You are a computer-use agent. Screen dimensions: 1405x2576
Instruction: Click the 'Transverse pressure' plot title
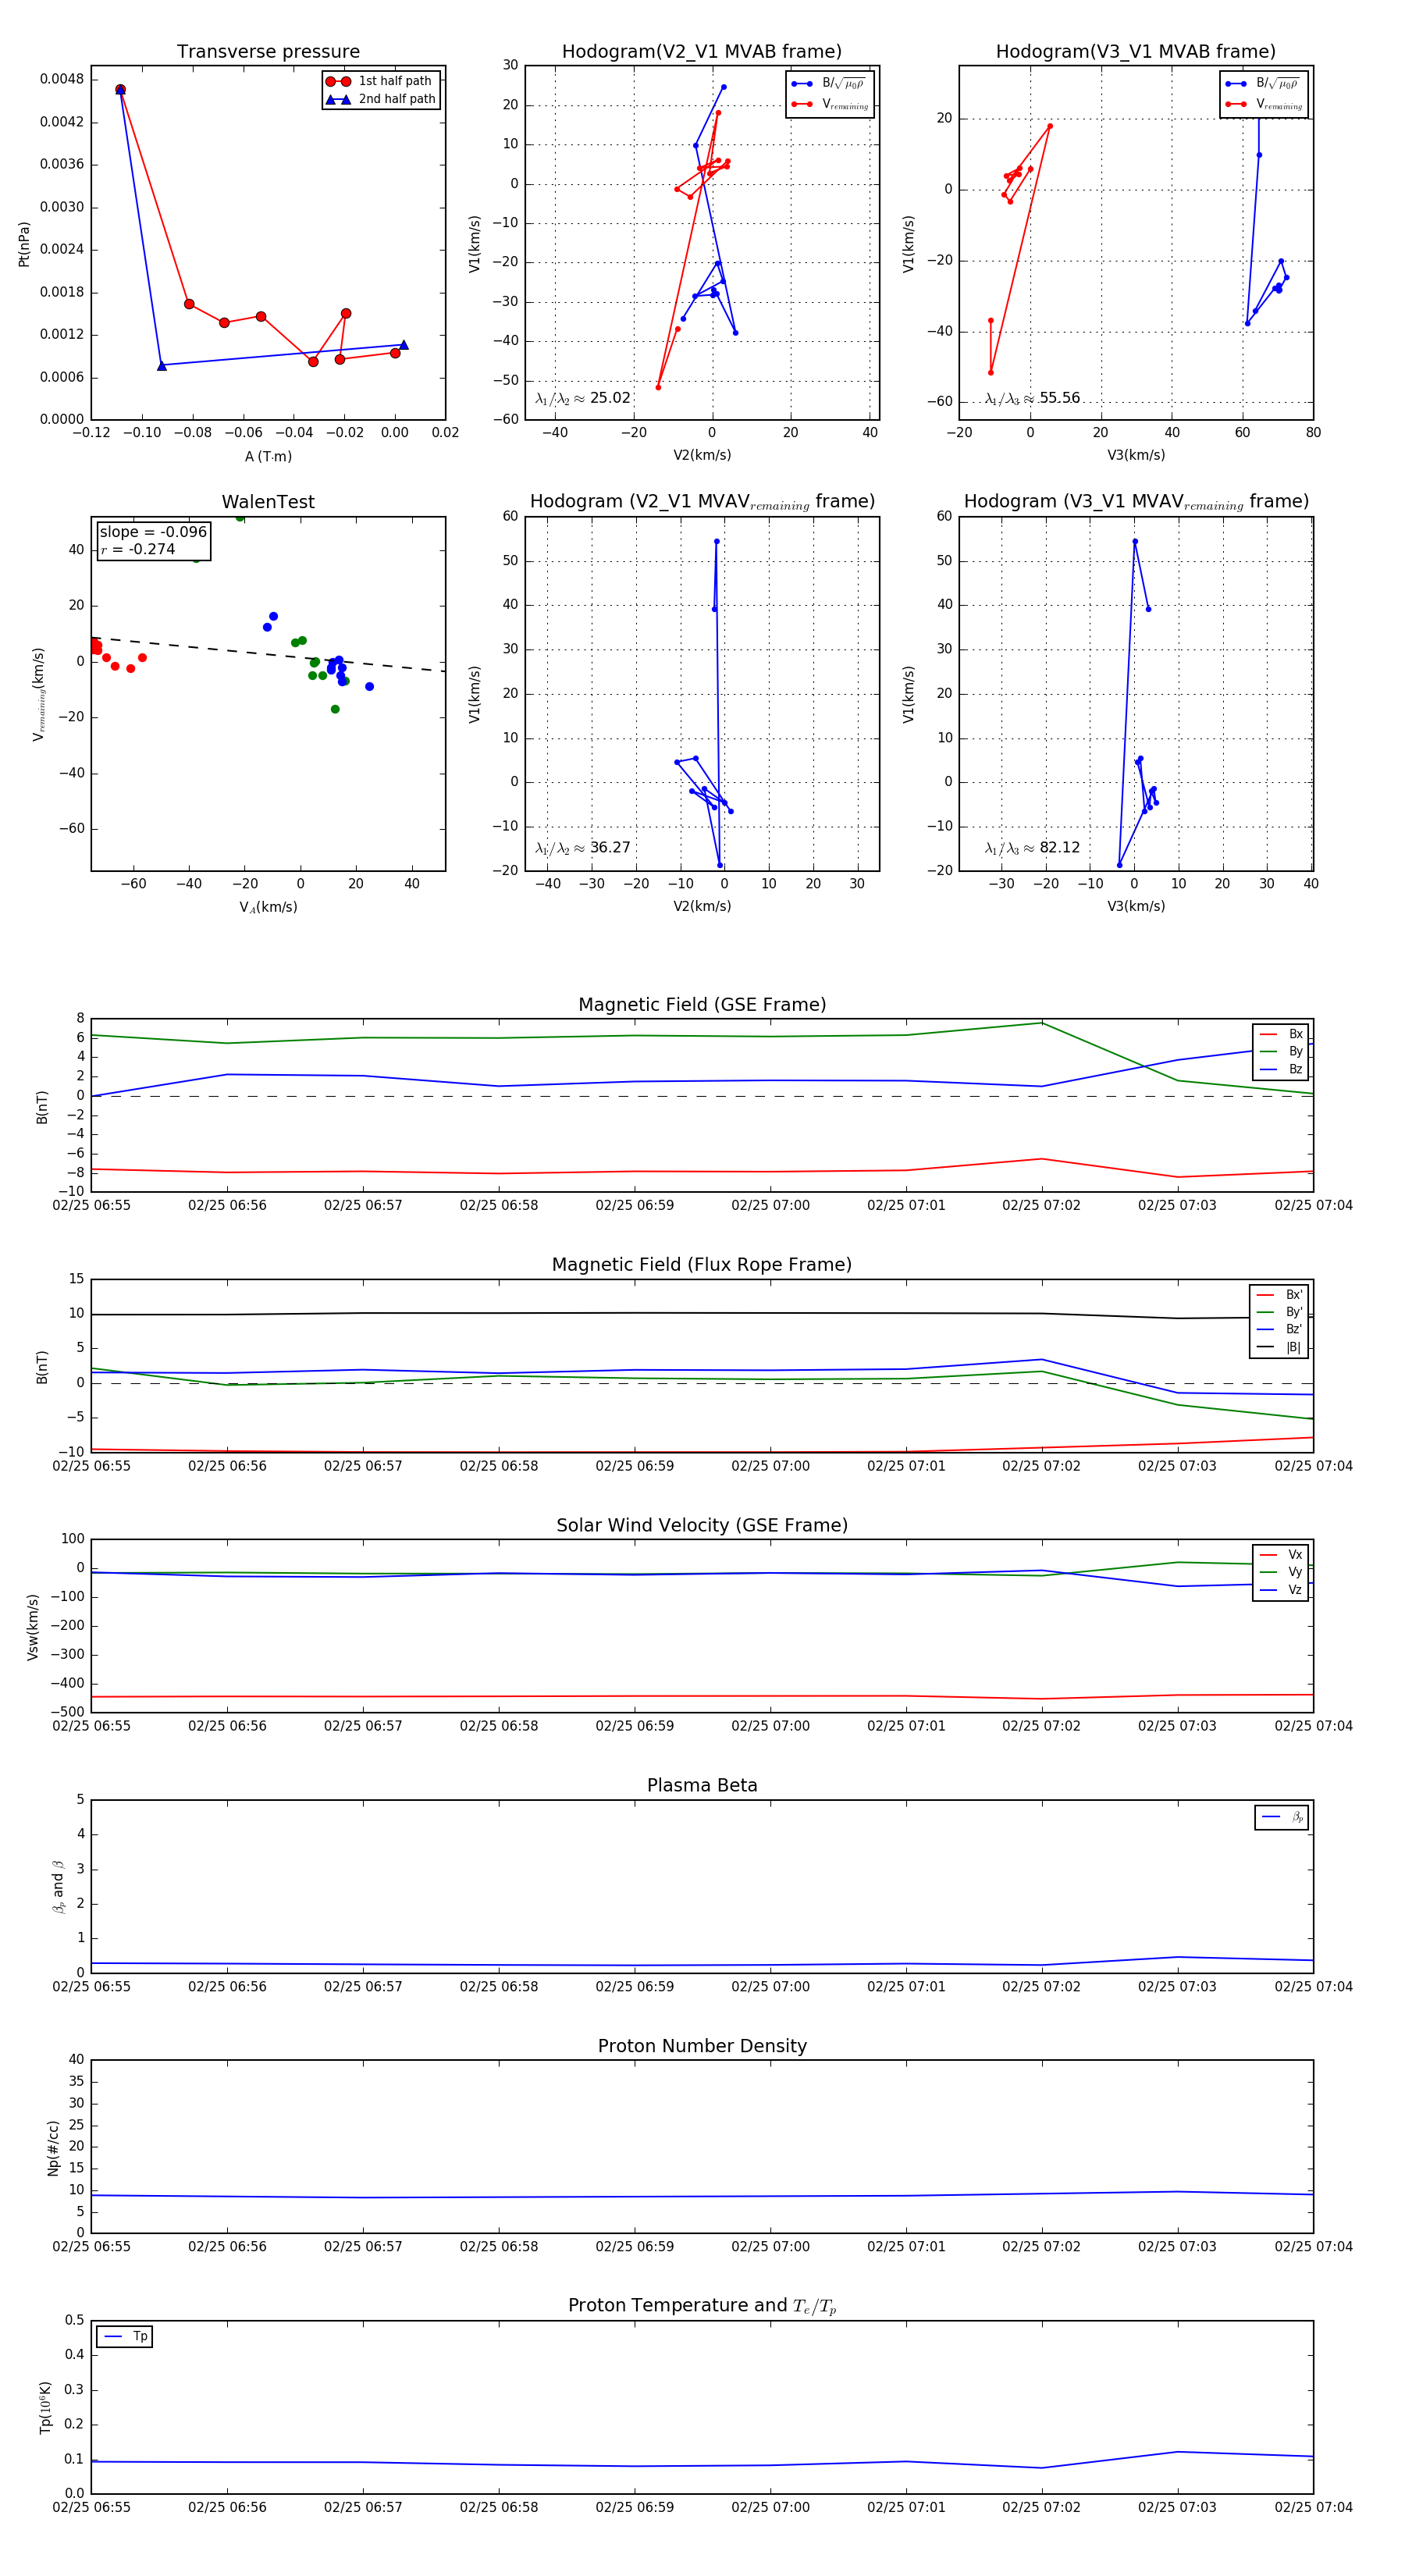pos(268,52)
